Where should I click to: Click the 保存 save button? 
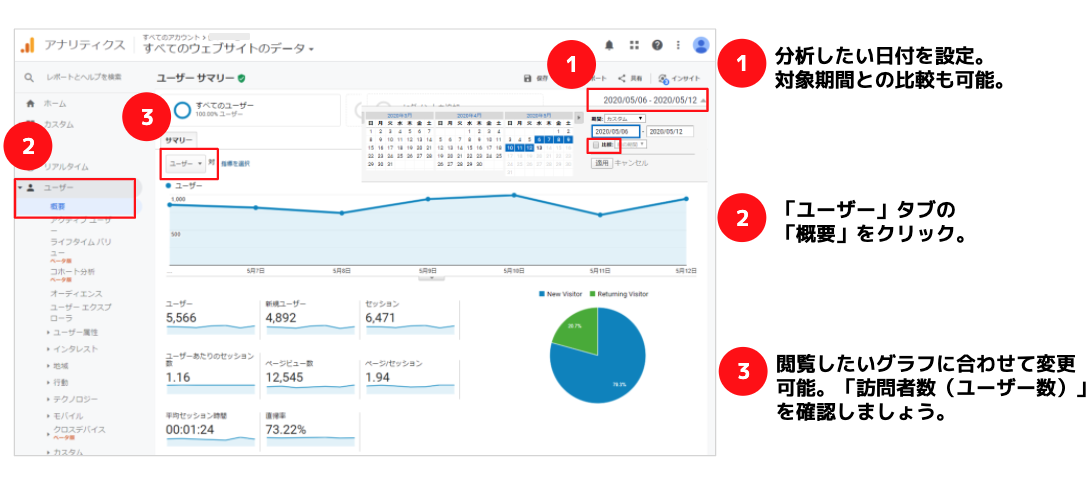point(536,78)
